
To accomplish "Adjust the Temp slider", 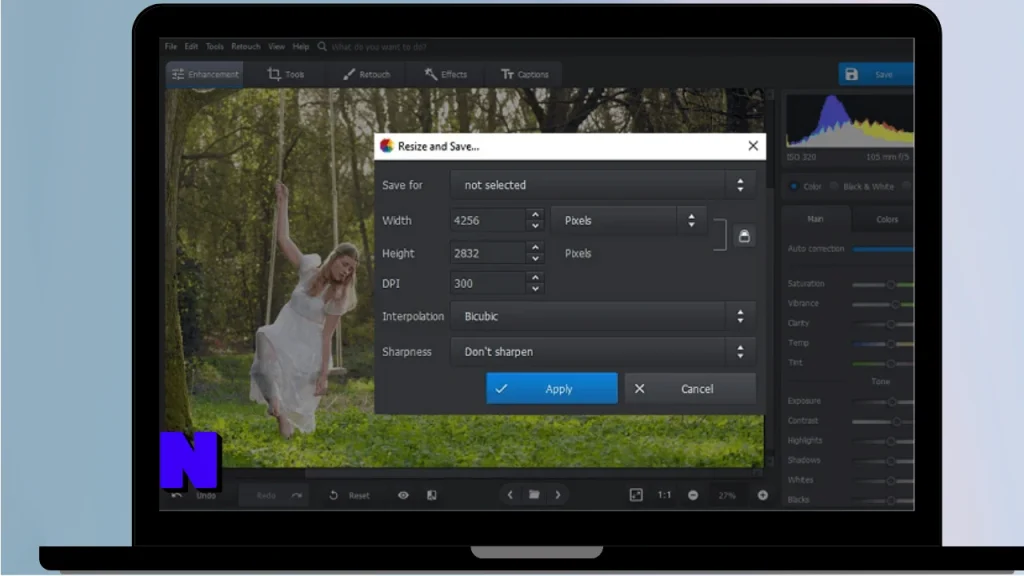I will tap(883, 344).
